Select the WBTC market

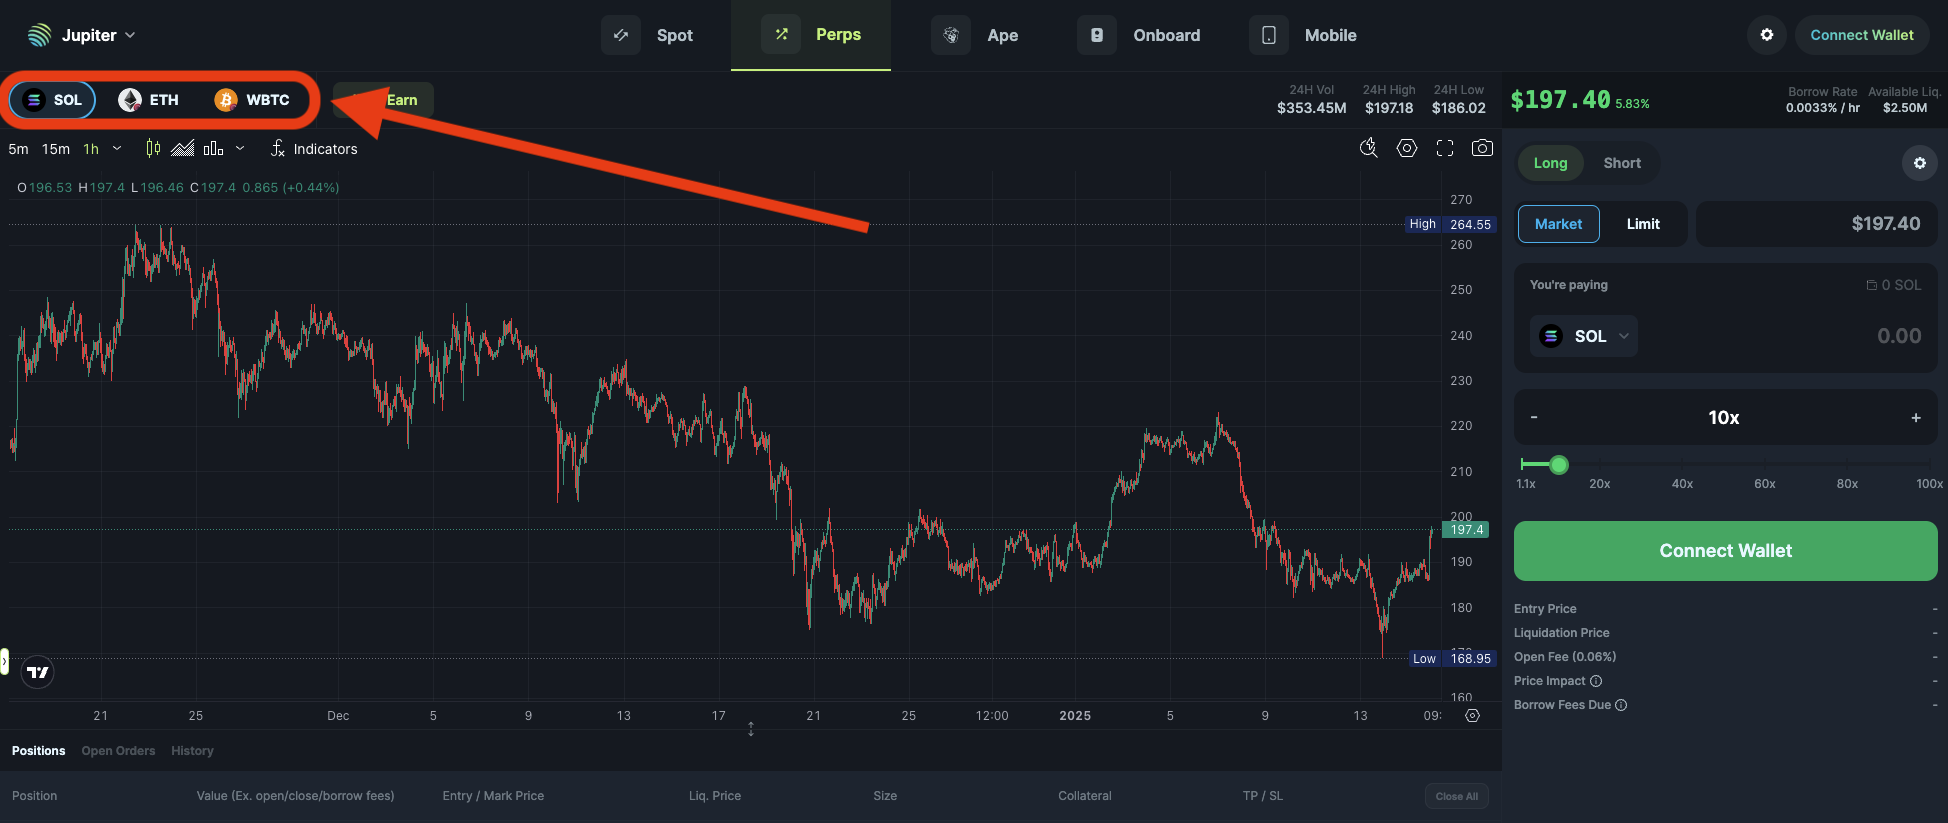click(253, 100)
